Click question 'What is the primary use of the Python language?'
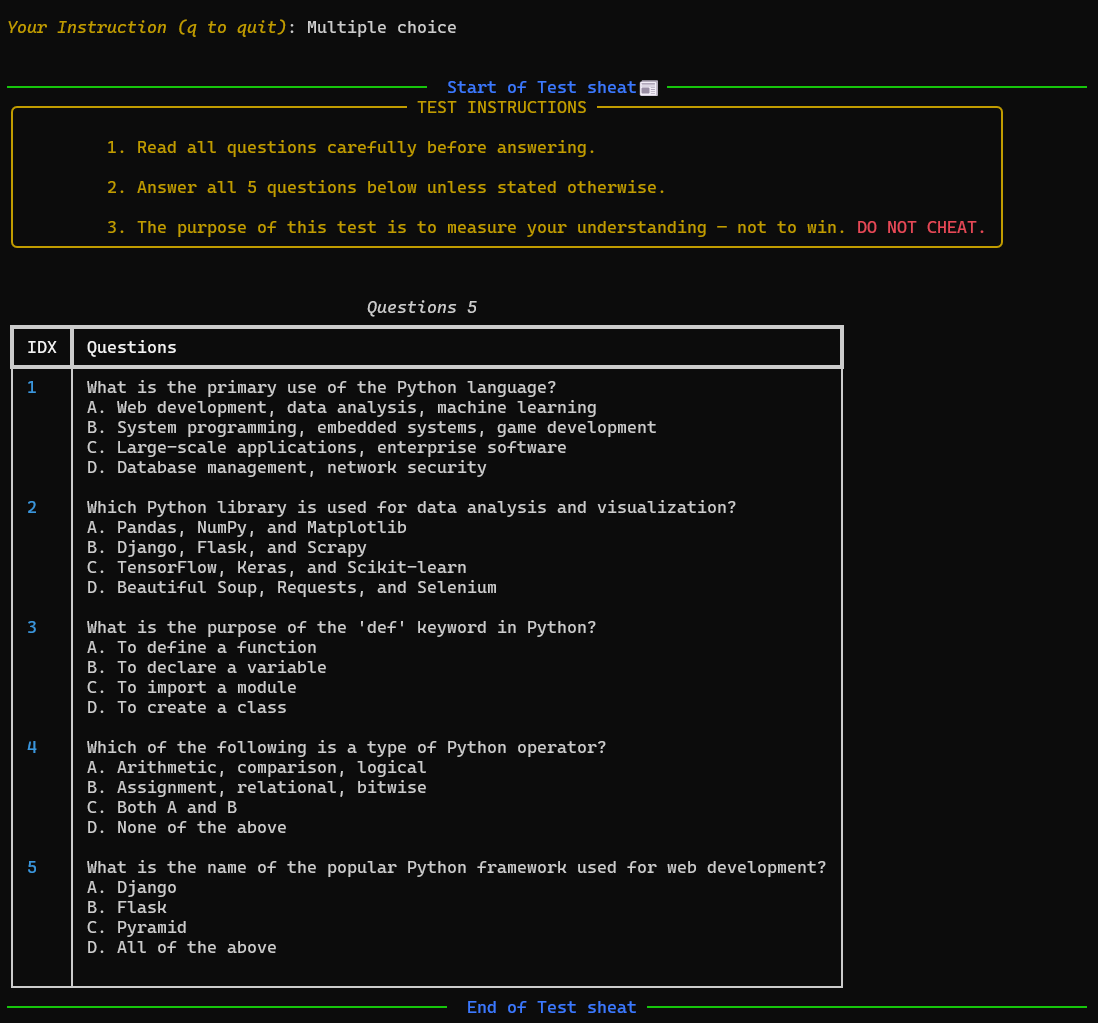Viewport: 1098px width, 1023px height. 321,387
